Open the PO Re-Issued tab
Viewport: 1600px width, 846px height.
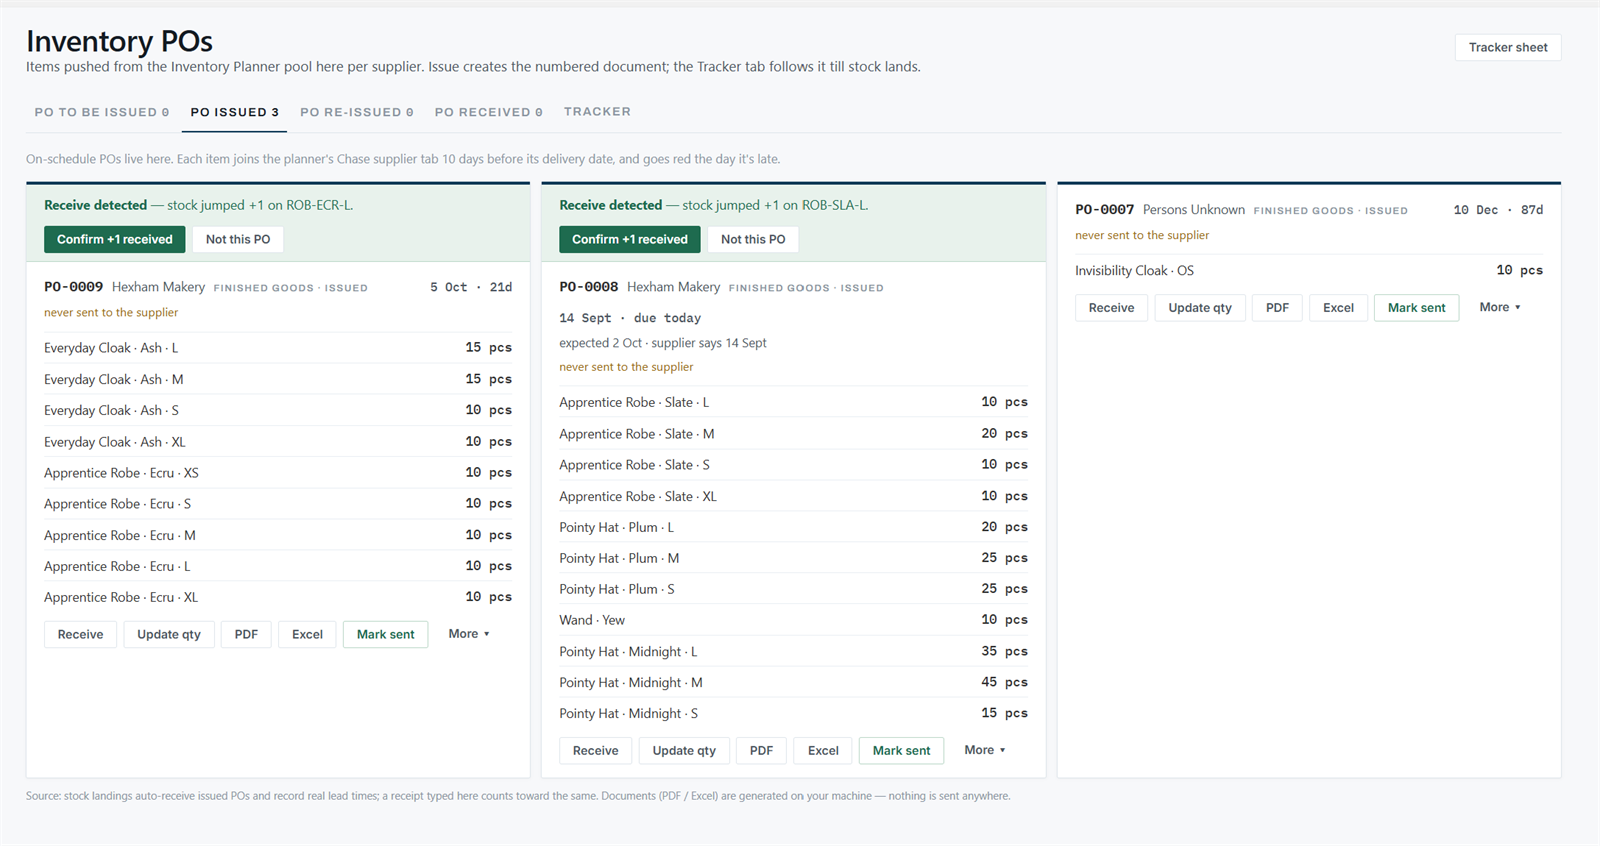[357, 112]
